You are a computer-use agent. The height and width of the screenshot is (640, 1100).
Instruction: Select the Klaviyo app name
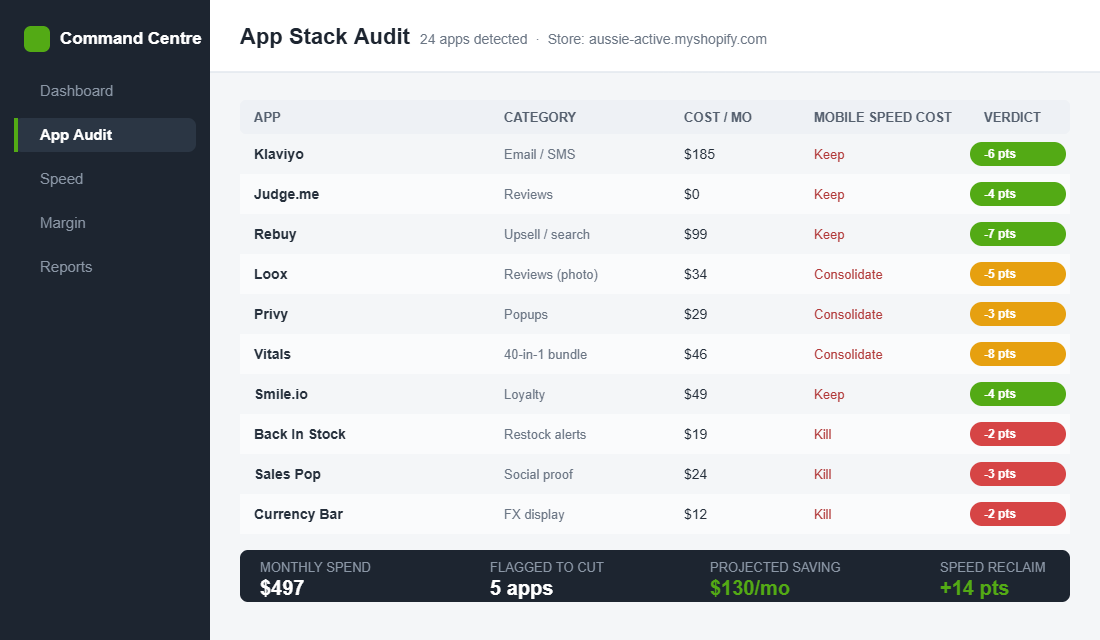point(279,154)
